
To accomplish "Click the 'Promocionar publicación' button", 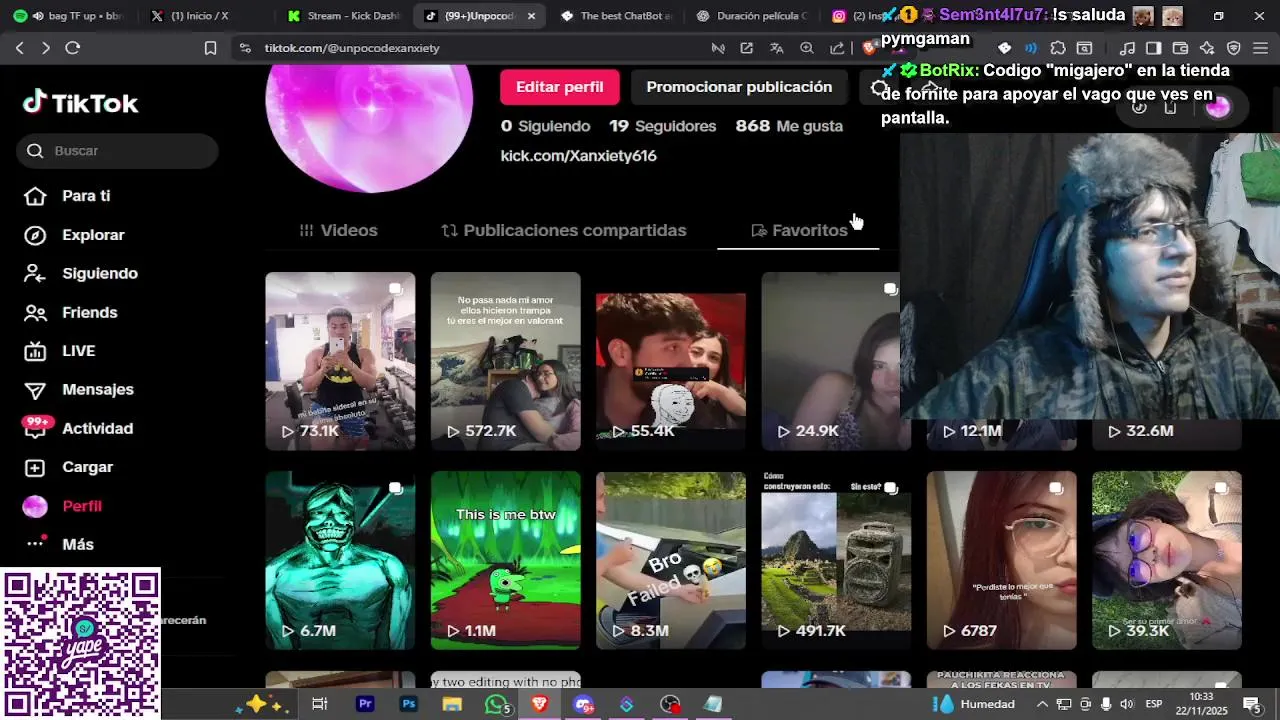I will click(739, 87).
